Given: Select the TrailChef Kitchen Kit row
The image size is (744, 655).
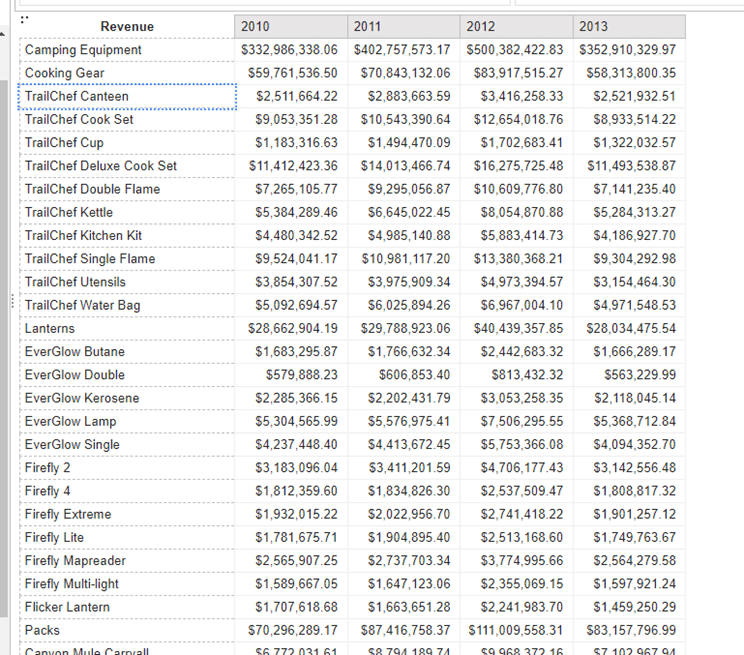Looking at the screenshot, I should (x=127, y=236).
